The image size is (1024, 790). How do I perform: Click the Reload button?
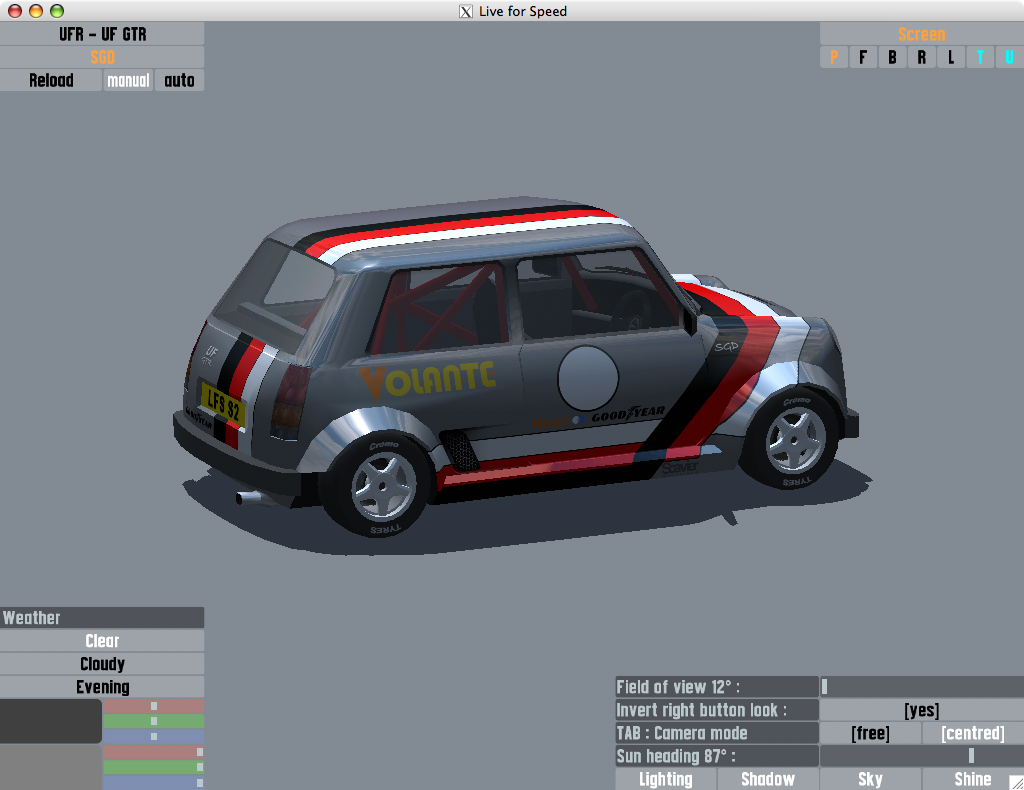point(51,80)
